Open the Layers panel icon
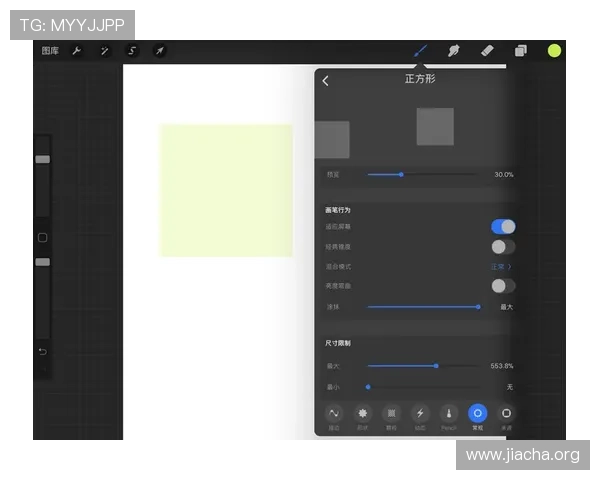600x480 pixels. pos(521,51)
